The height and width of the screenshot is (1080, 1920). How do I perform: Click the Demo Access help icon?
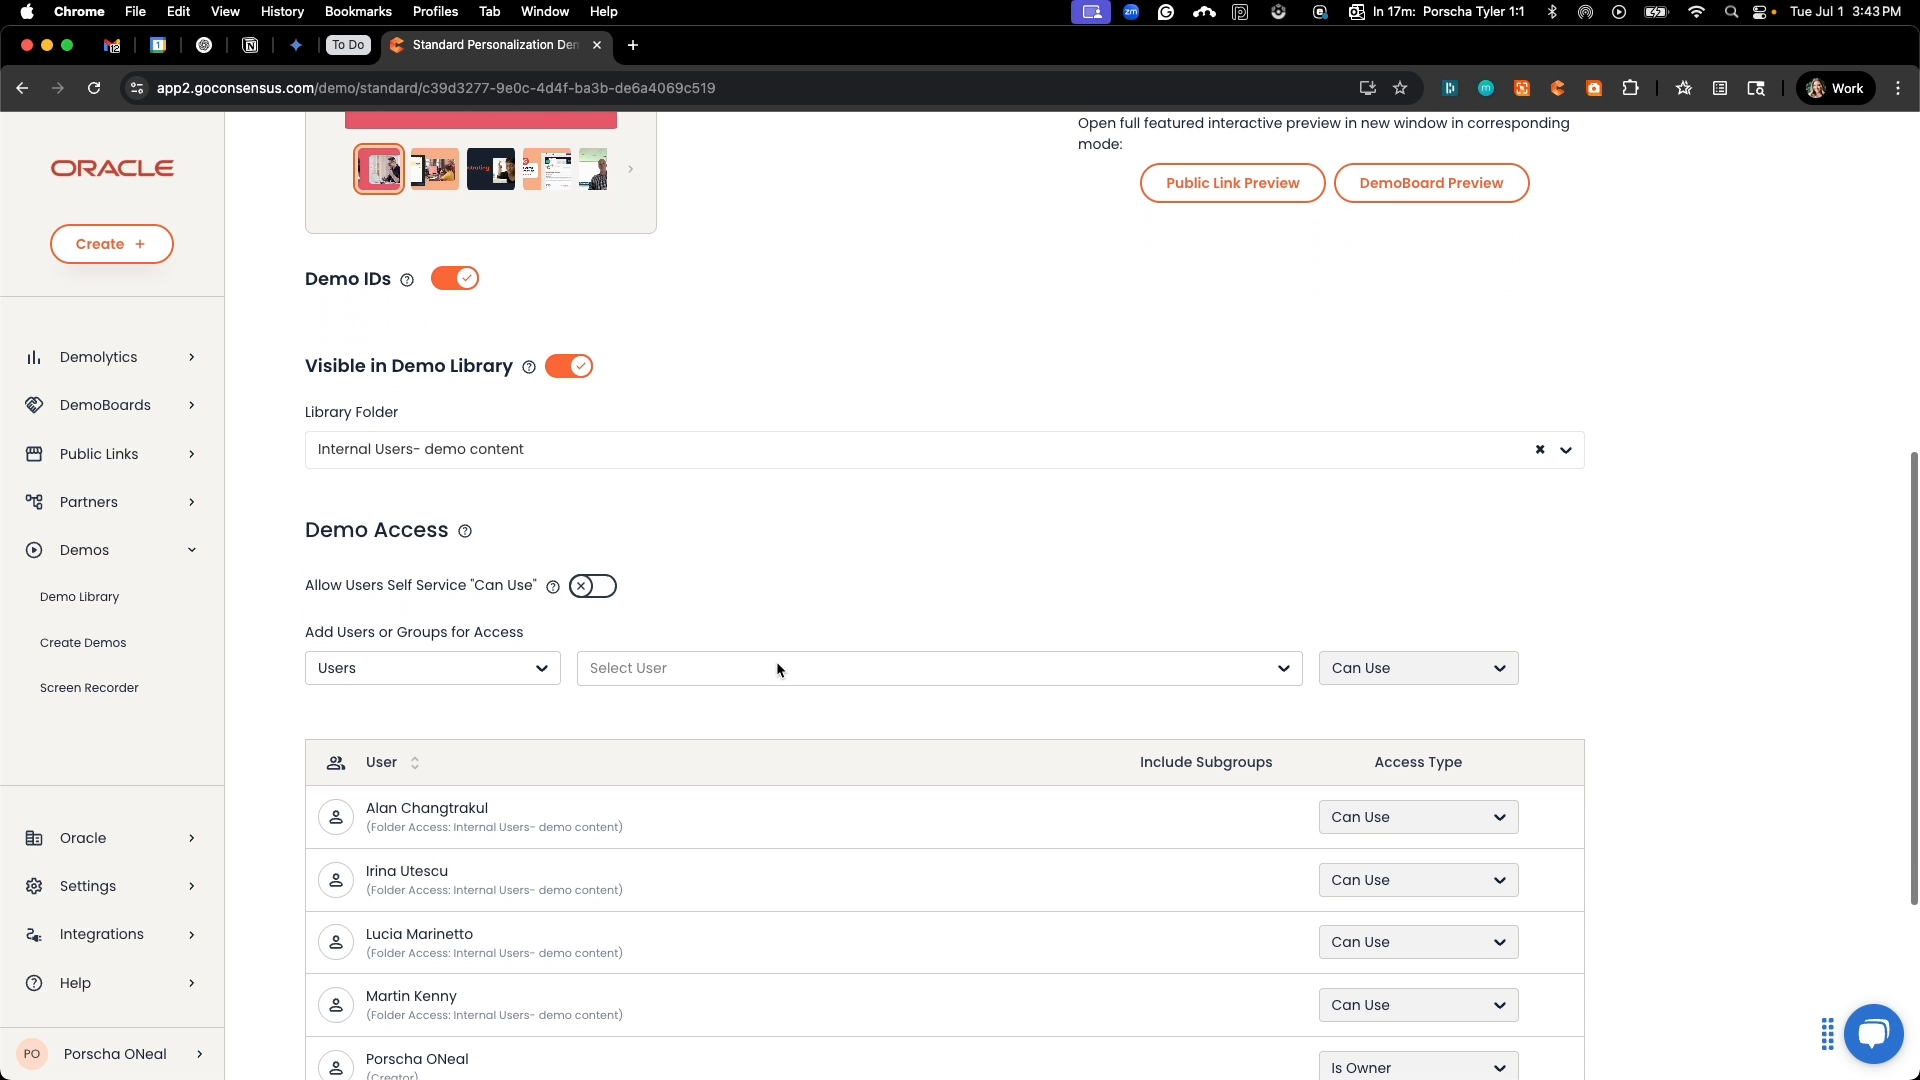pyautogui.click(x=464, y=530)
